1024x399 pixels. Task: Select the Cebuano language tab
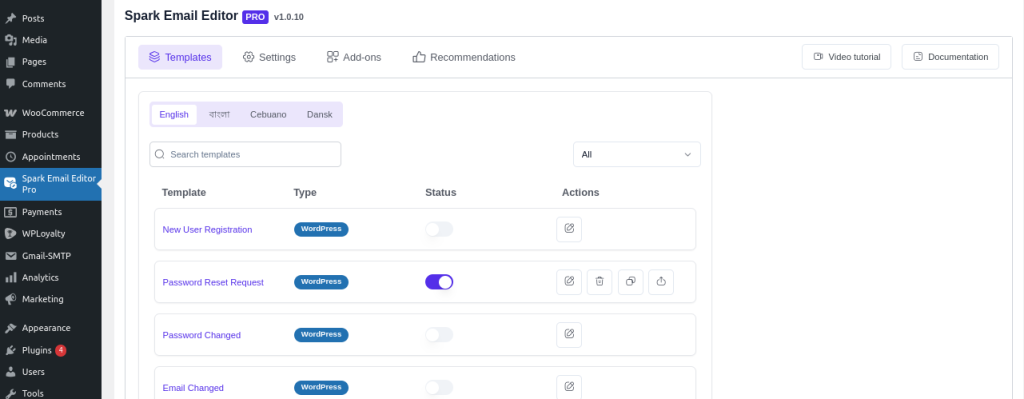click(268, 114)
